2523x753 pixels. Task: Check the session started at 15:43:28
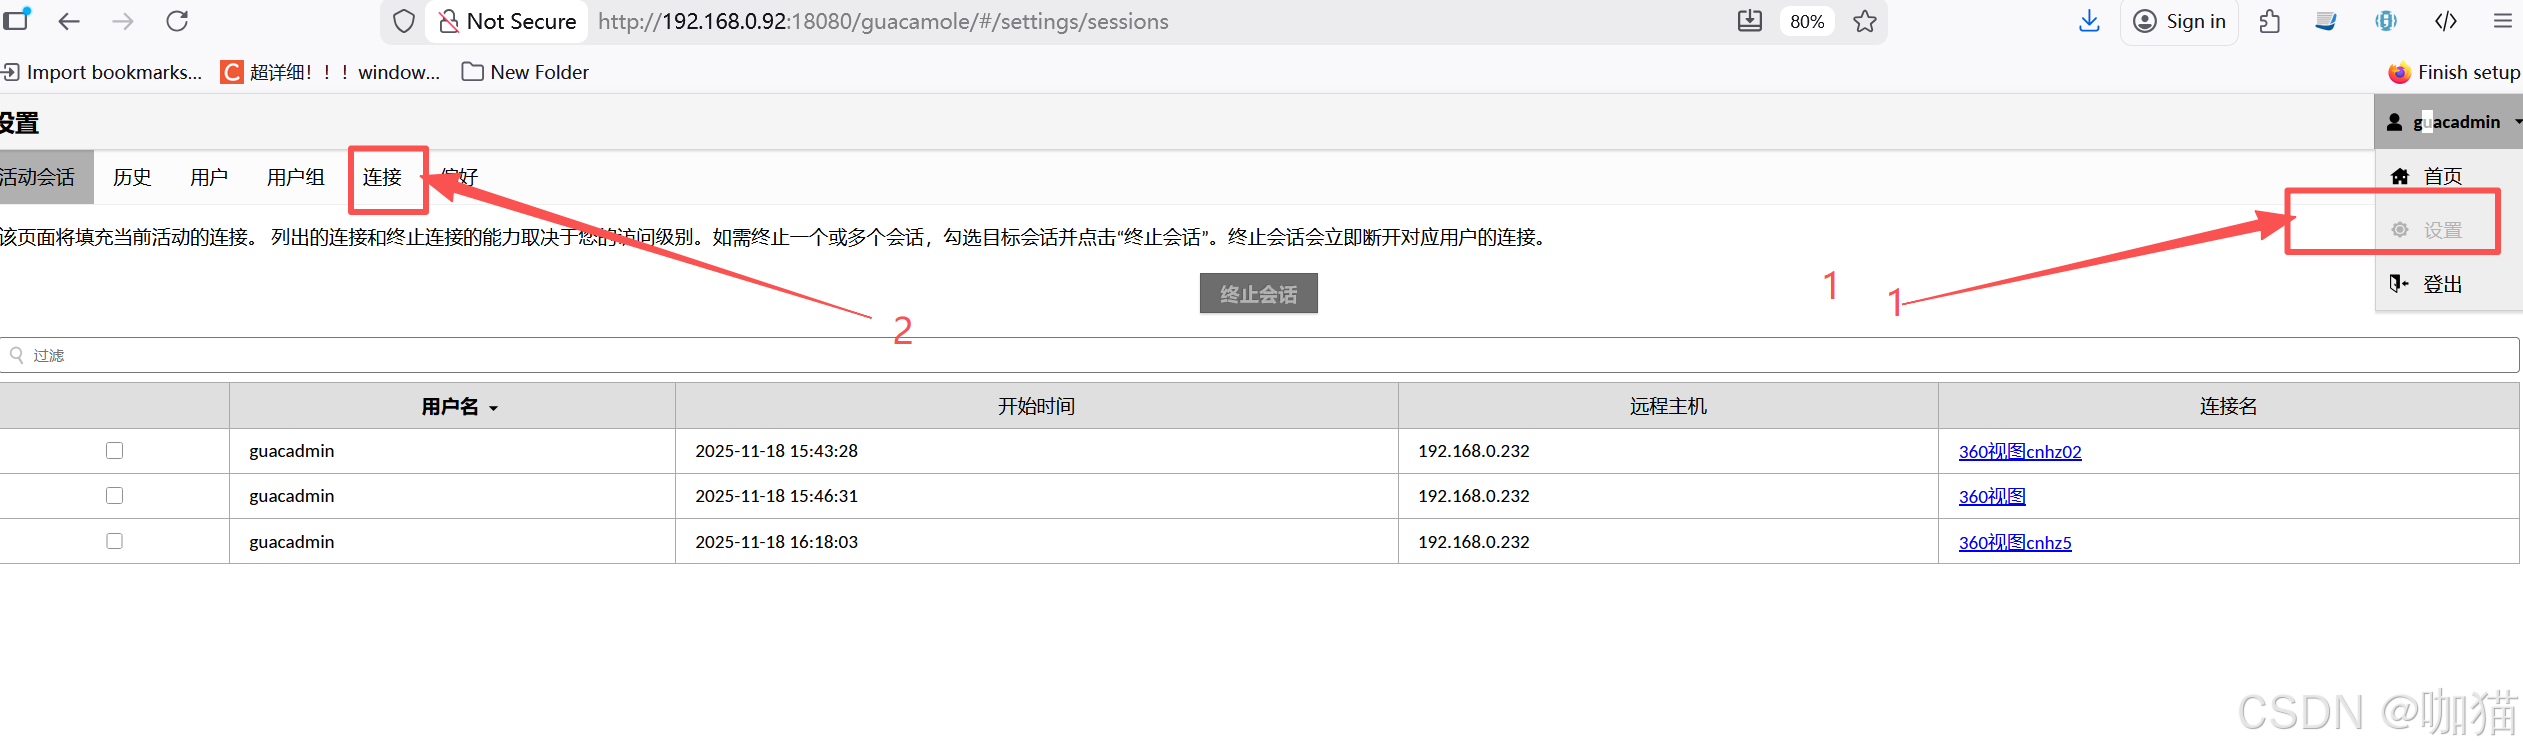[x=115, y=451]
